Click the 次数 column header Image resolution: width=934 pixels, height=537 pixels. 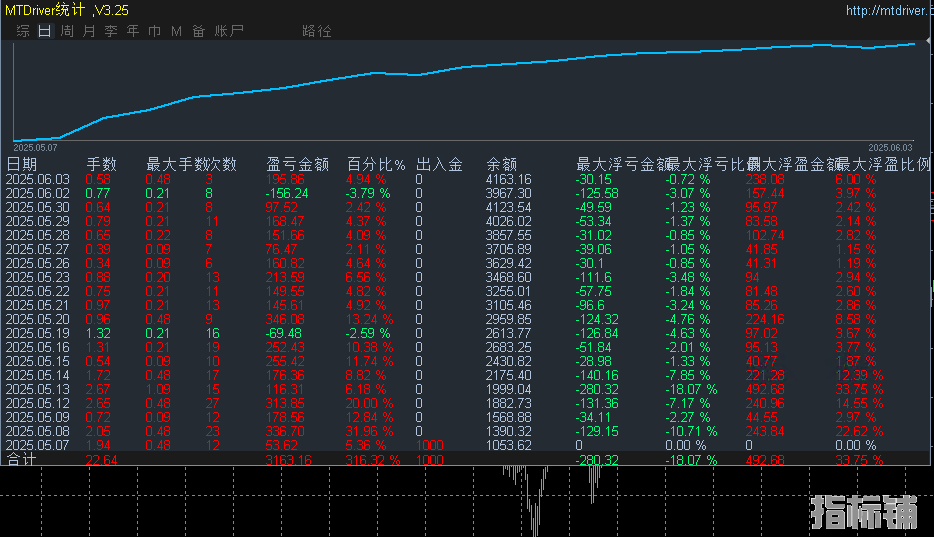point(221,164)
